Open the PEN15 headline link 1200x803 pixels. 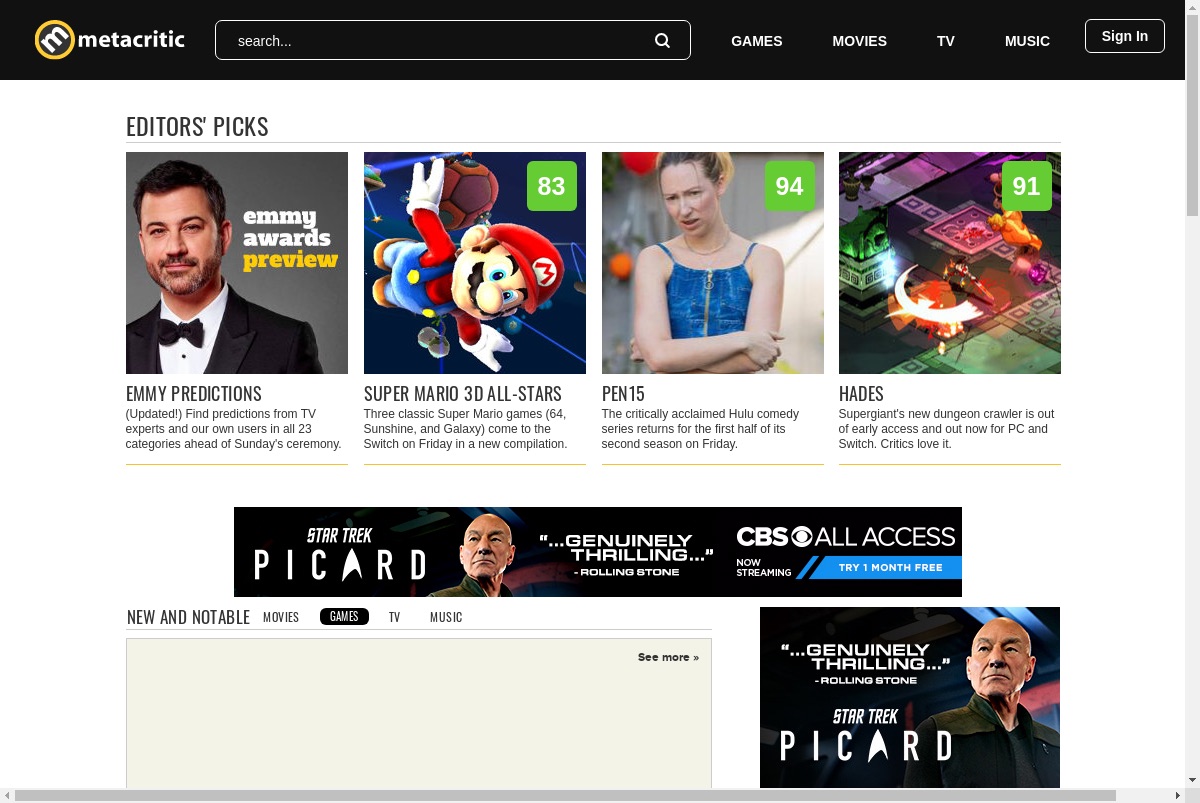623,393
